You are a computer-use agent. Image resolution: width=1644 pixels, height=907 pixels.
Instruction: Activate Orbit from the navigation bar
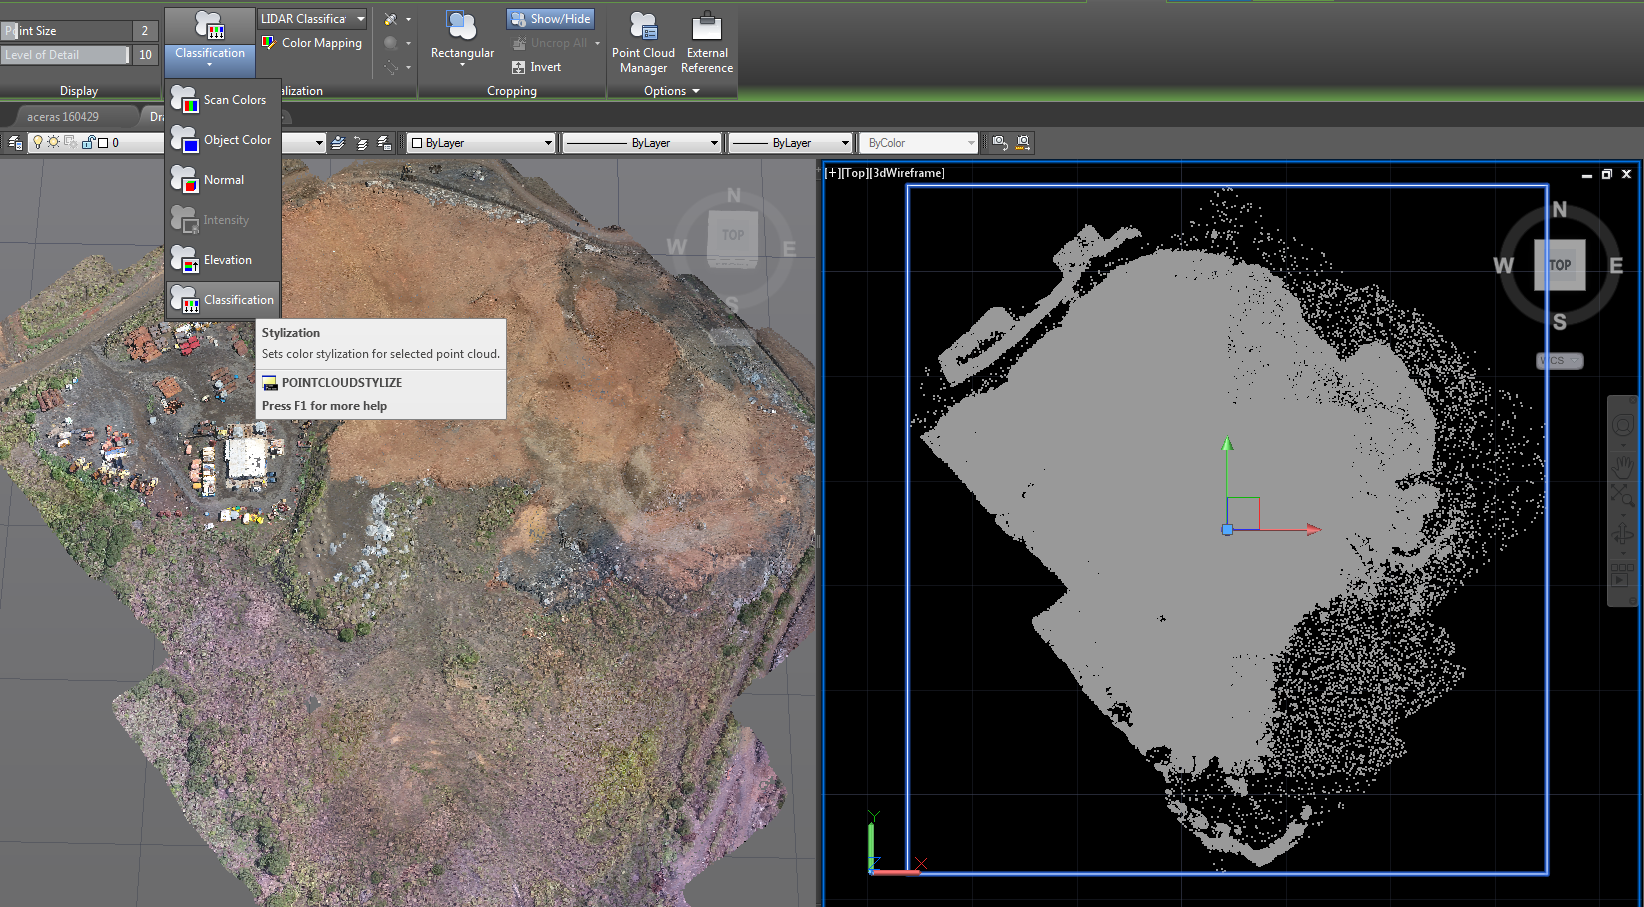(x=1623, y=532)
